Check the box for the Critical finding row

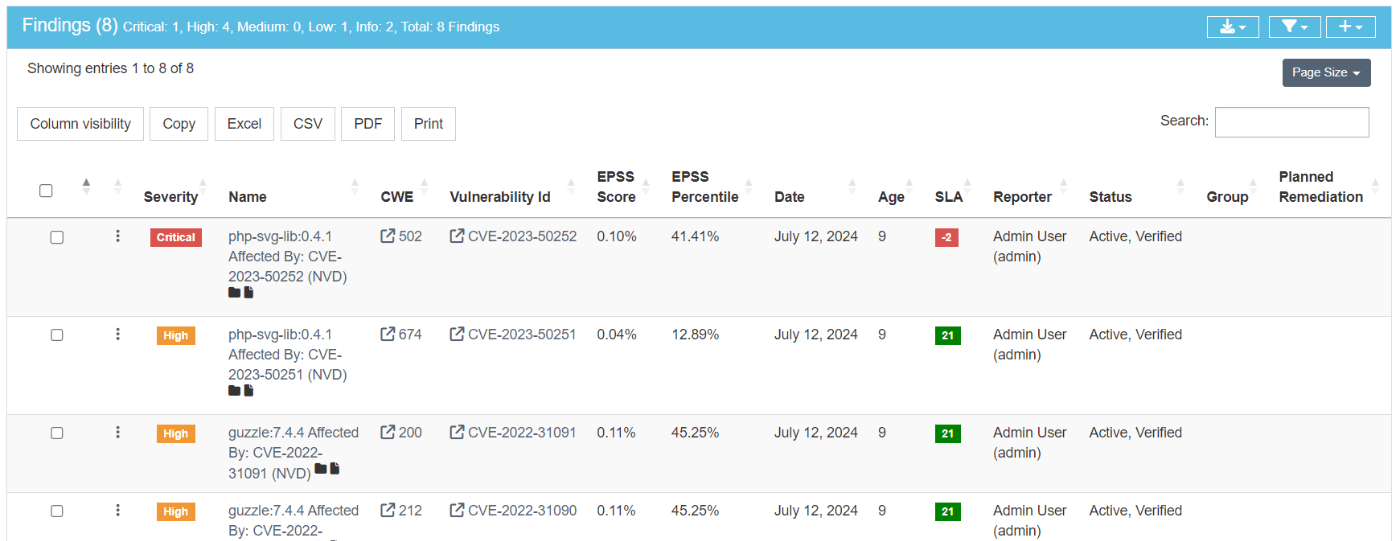coord(57,237)
